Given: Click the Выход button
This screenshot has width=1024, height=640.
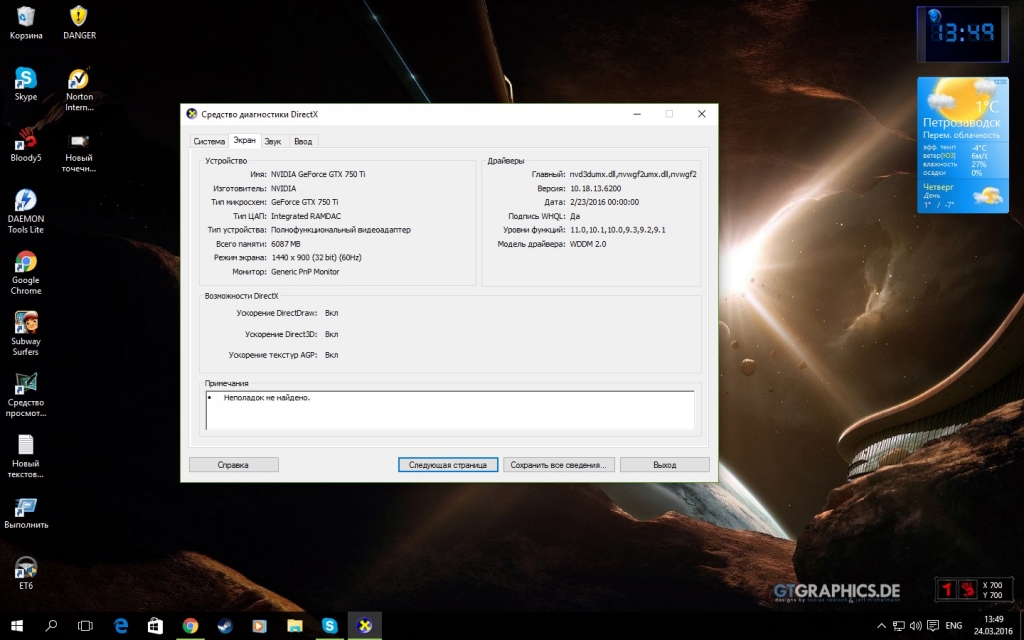Looking at the screenshot, I should tap(664, 465).
